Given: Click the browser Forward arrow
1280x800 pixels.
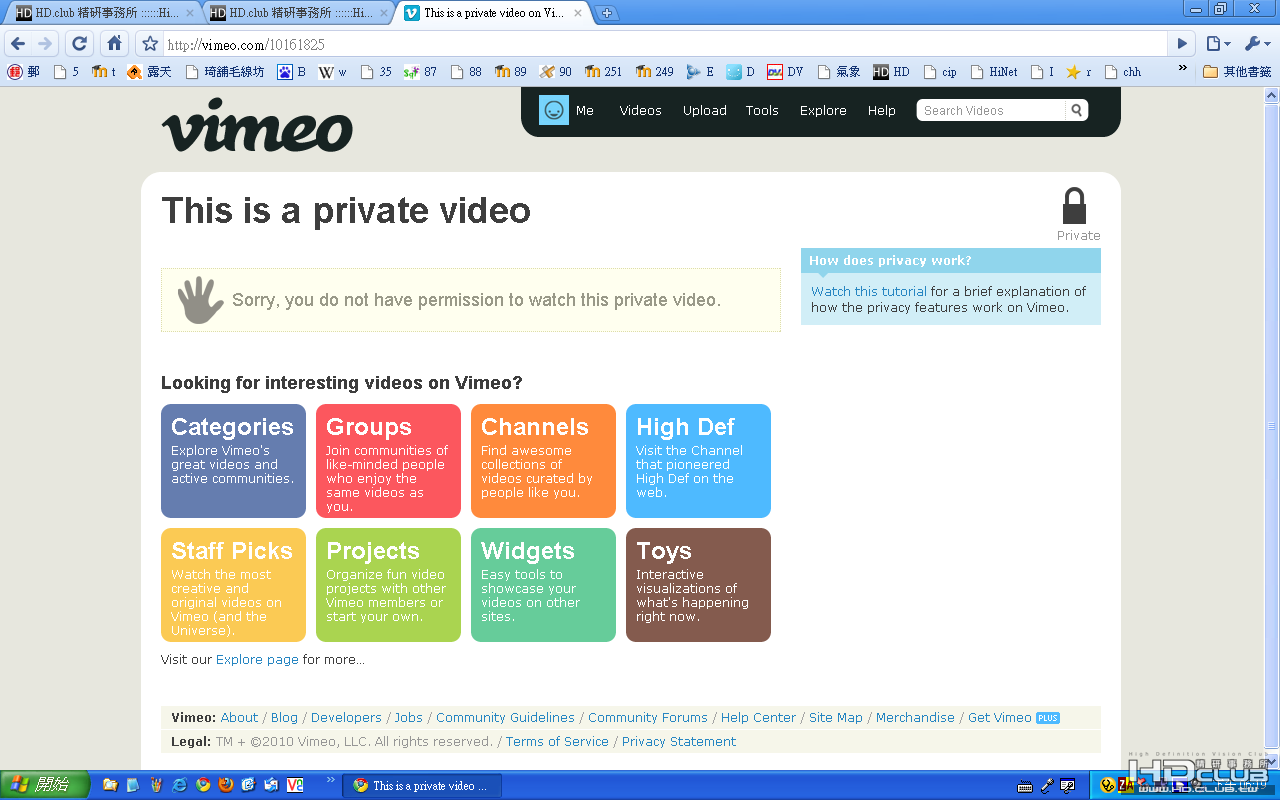Looking at the screenshot, I should 44,44.
